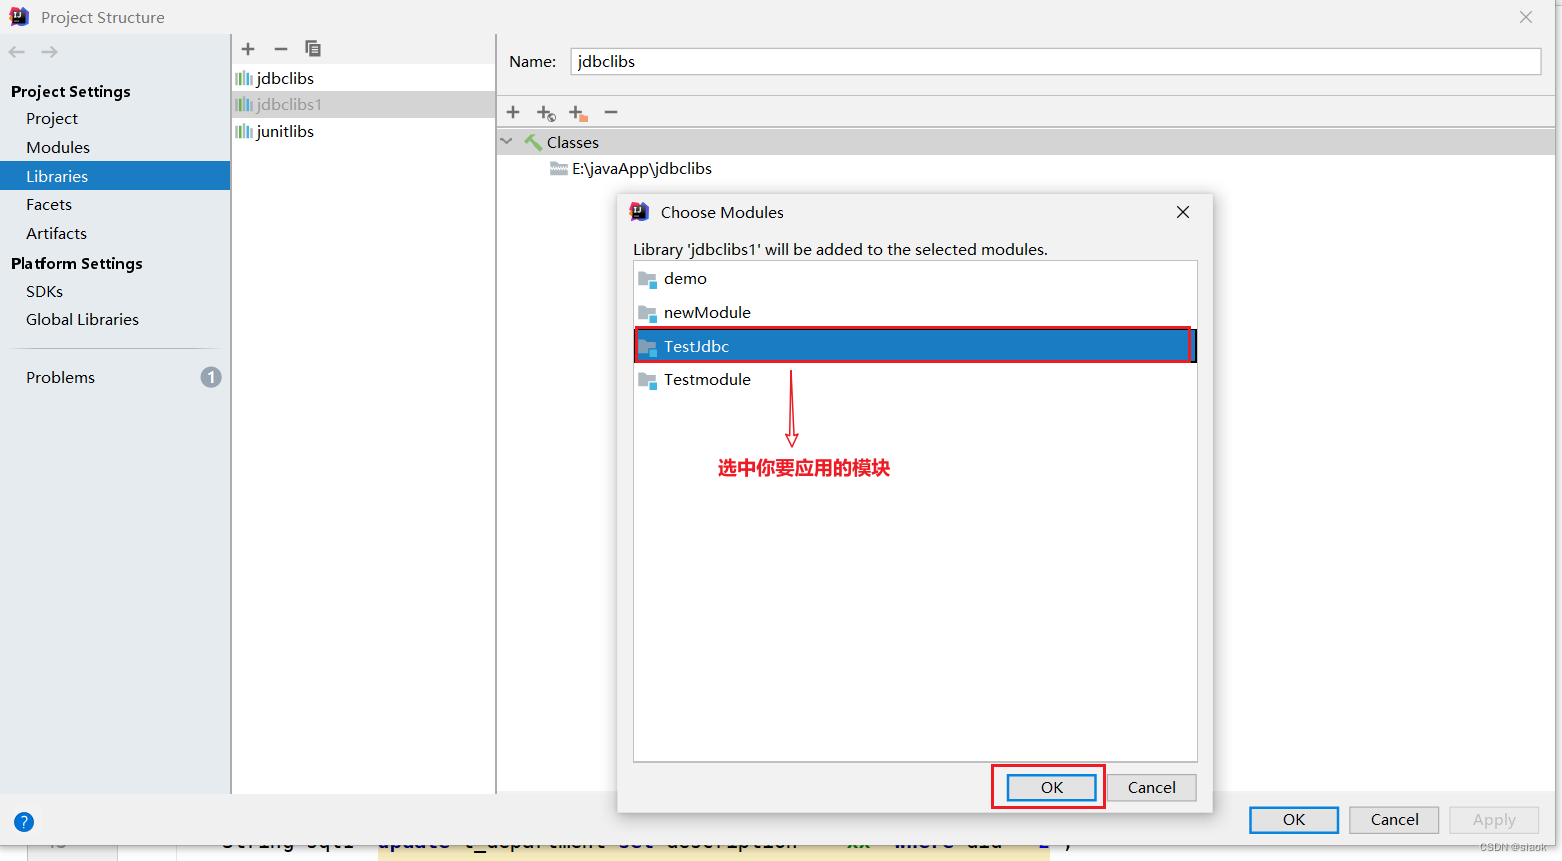Image resolution: width=1562 pixels, height=861 pixels.
Task: Close the Project Structure window
Action: 1526,17
